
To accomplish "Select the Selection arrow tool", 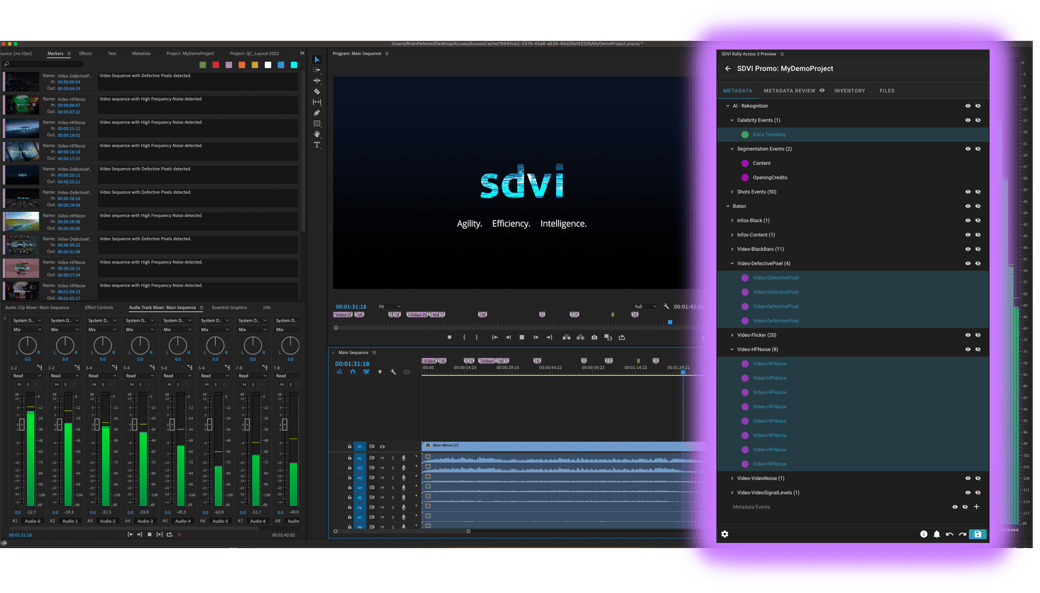I will pos(316,60).
